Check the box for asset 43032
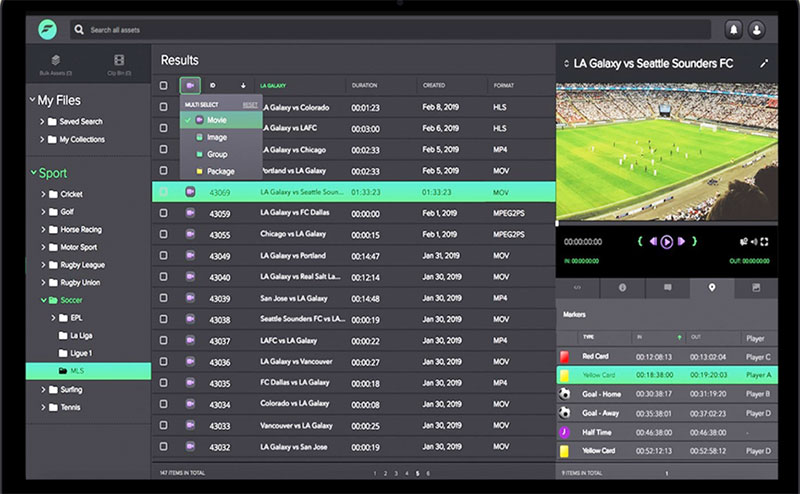The height and width of the screenshot is (494, 800). coord(164,447)
